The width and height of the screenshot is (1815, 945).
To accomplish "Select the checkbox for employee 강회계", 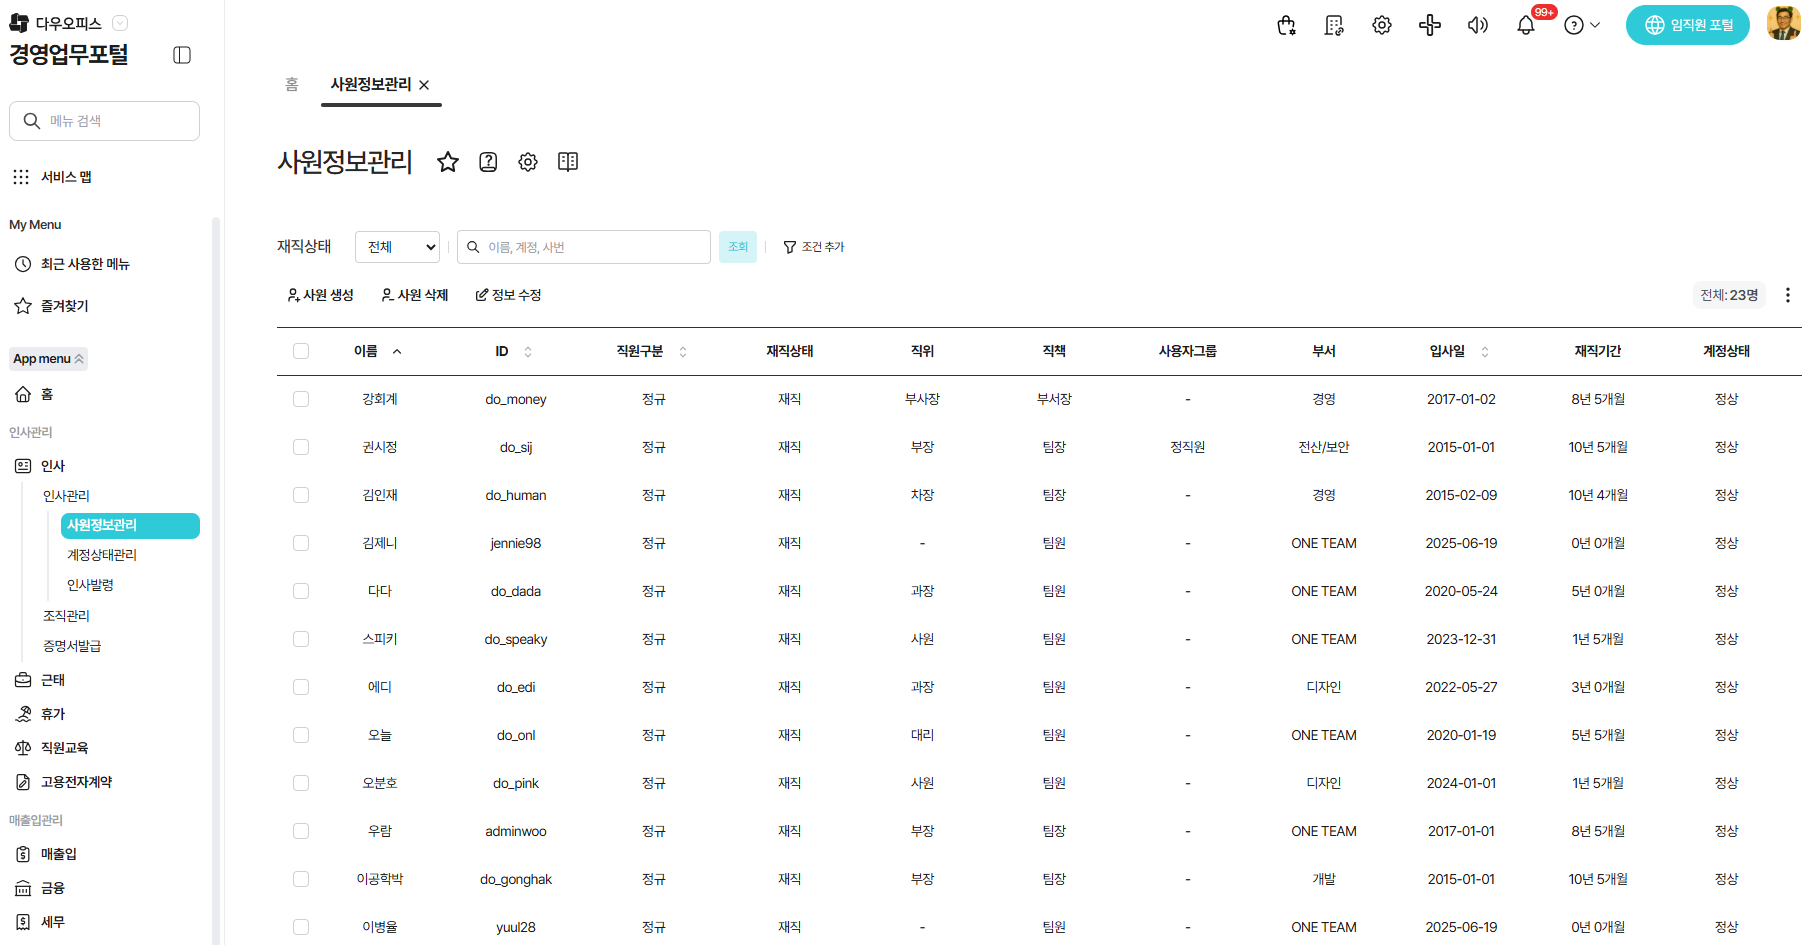I will pos(301,399).
